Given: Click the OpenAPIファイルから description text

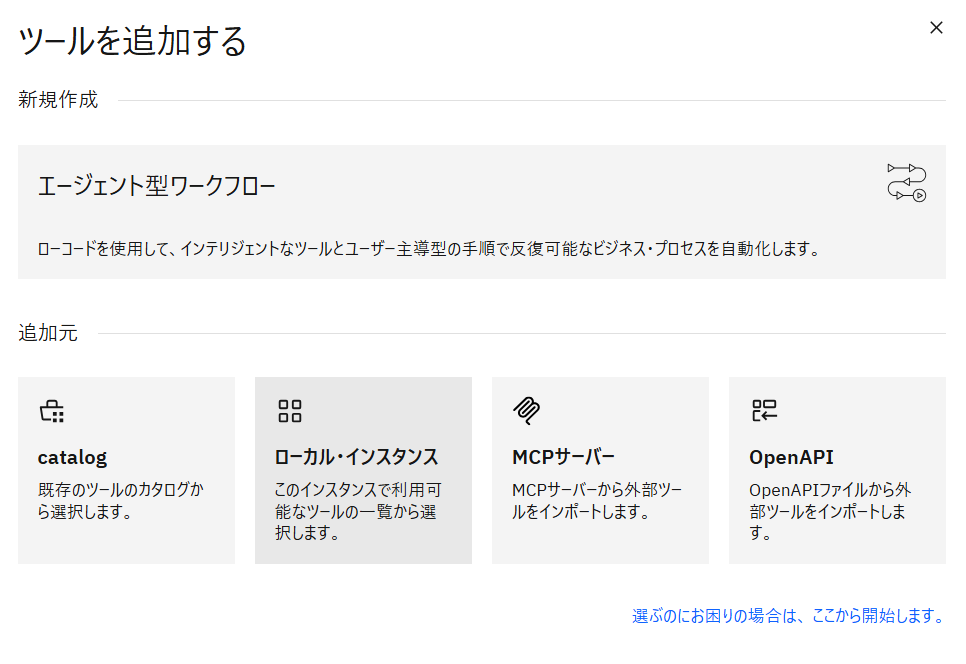Looking at the screenshot, I should point(830,511).
